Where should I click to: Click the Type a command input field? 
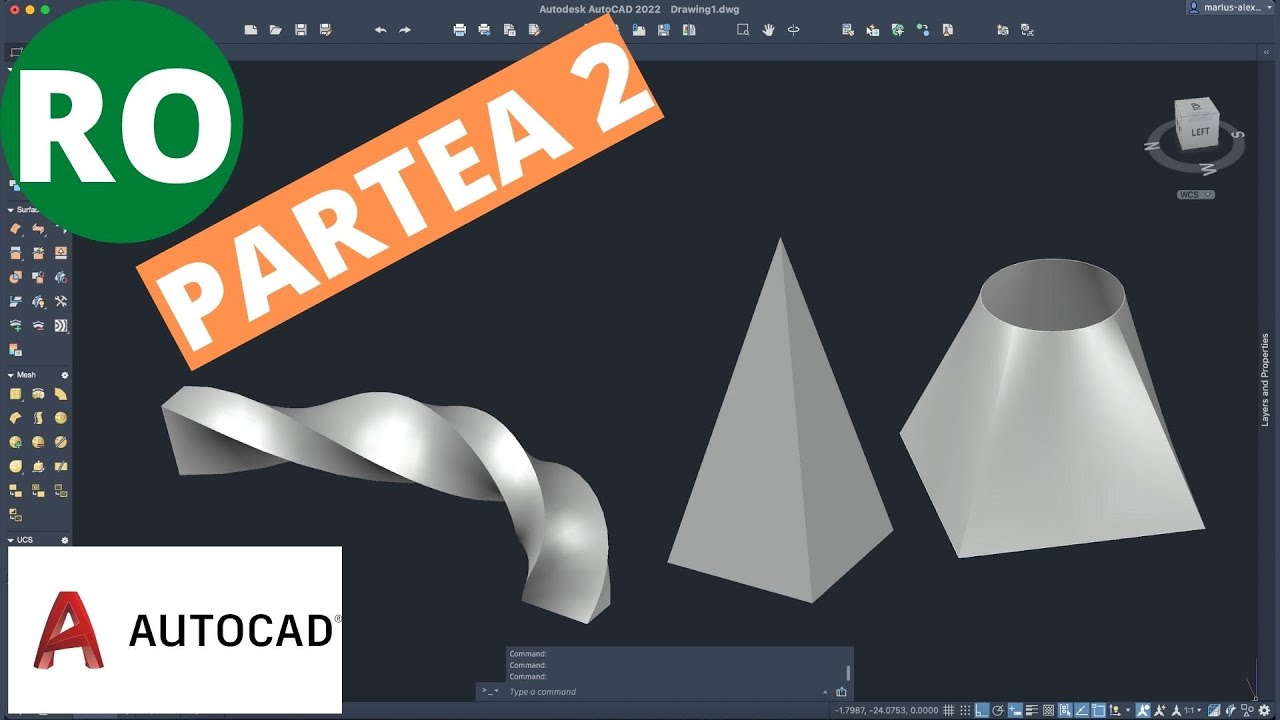660,692
